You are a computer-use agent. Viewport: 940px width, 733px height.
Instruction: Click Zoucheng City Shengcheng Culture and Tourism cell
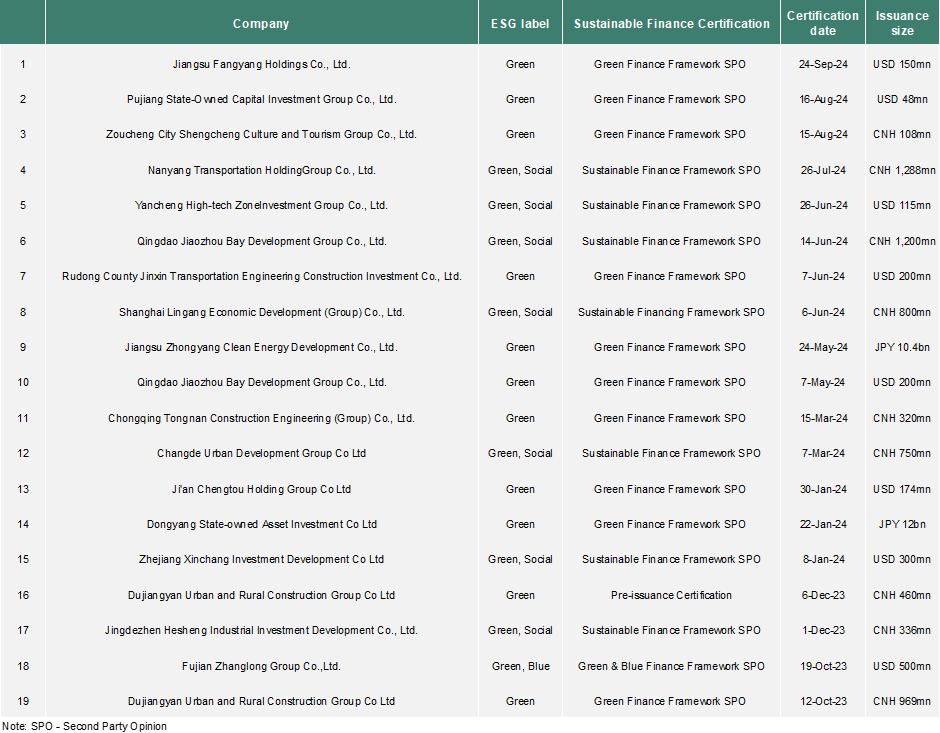pos(261,134)
